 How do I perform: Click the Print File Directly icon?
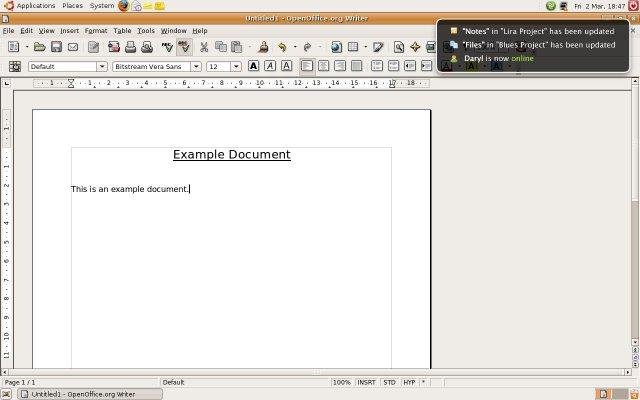click(x=129, y=47)
